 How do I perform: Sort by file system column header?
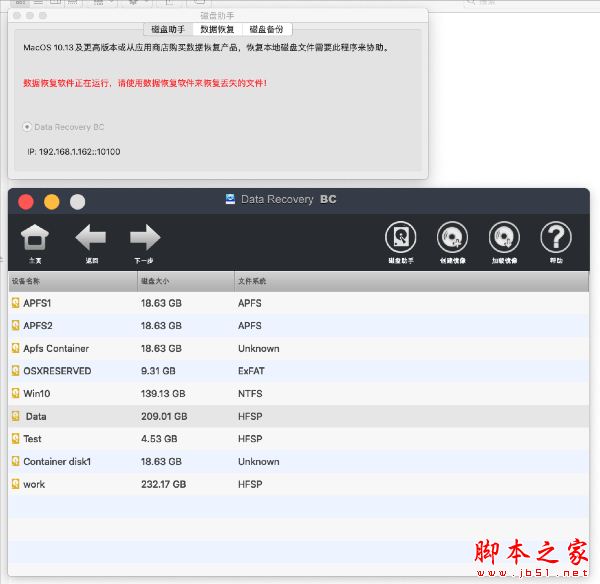click(x=411, y=281)
